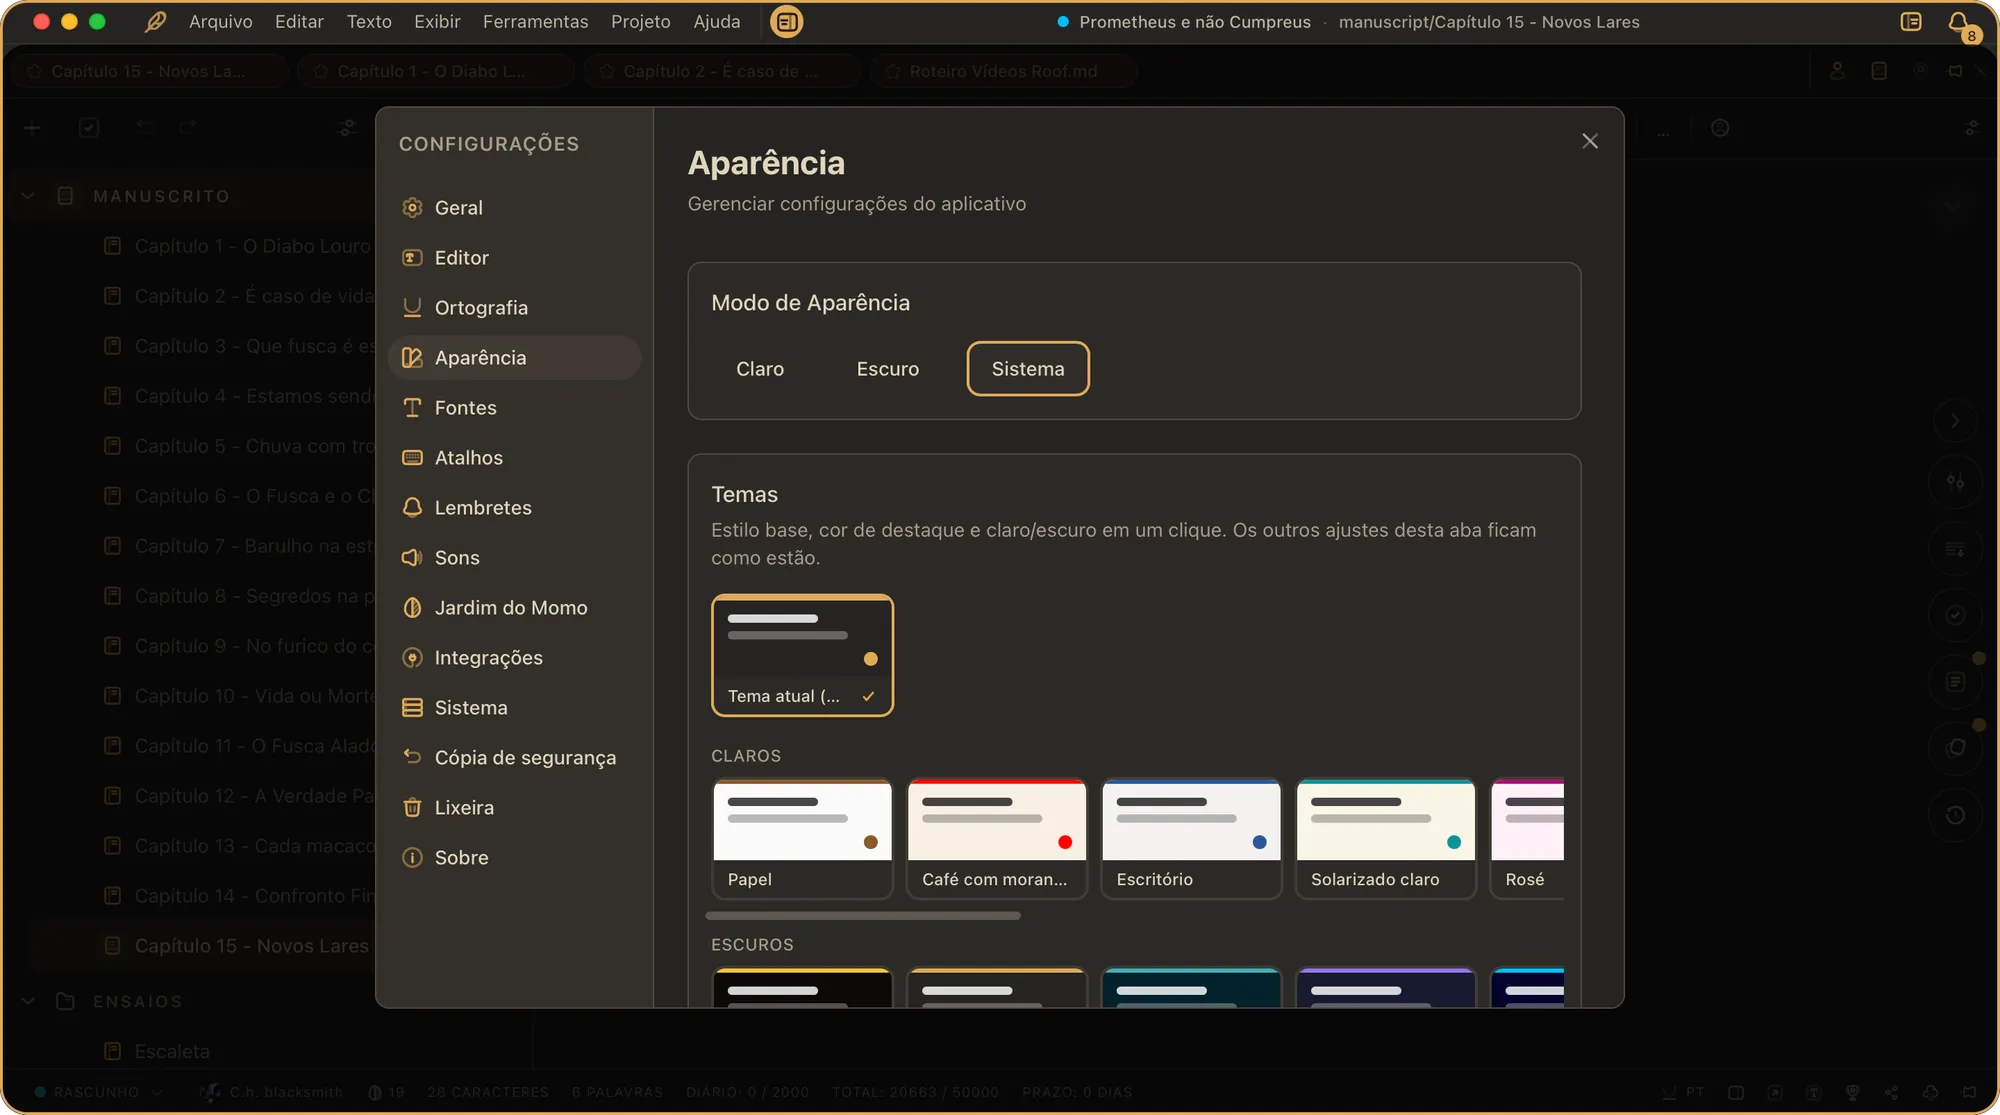Image resolution: width=2000 pixels, height=1115 pixels.
Task: Close the Configurações dialog
Action: click(1590, 141)
